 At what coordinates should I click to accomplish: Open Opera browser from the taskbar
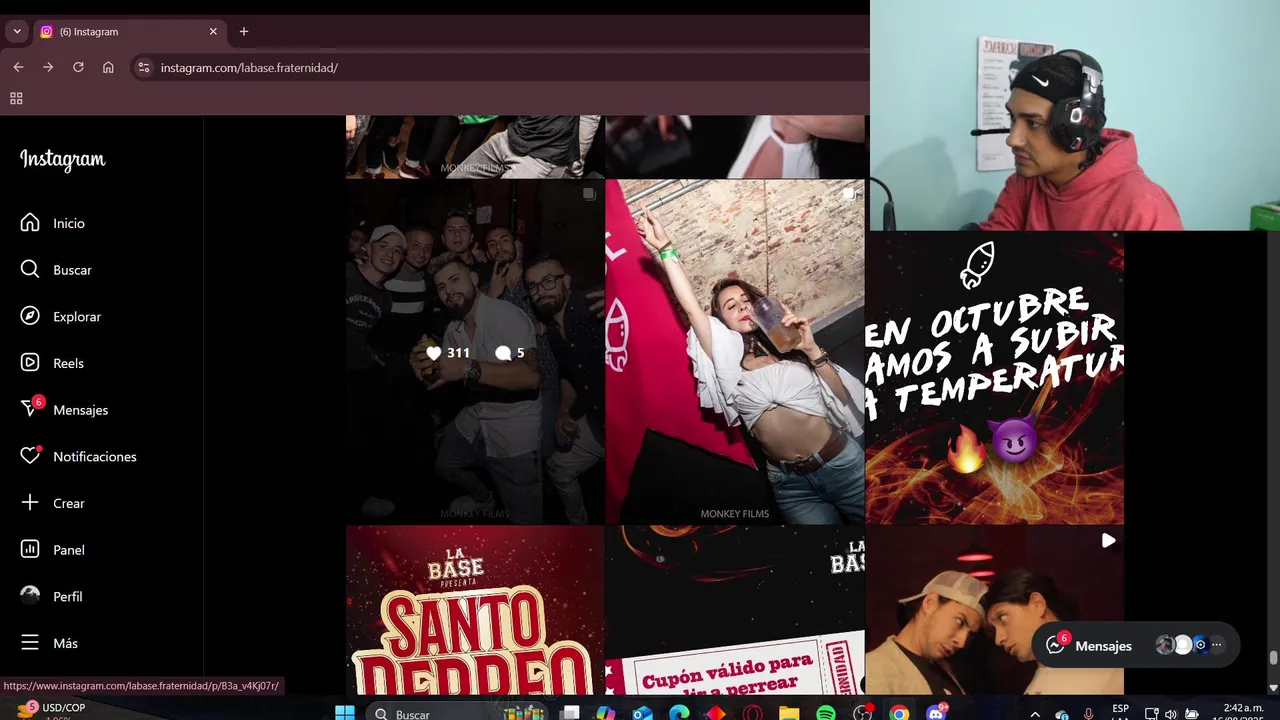752,713
